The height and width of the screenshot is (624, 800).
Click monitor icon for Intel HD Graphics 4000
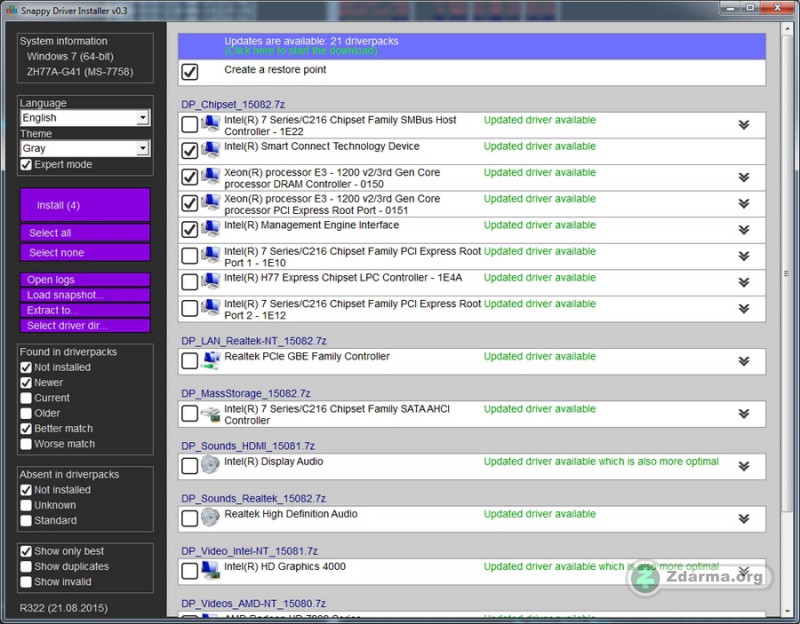pyautogui.click(x=210, y=570)
